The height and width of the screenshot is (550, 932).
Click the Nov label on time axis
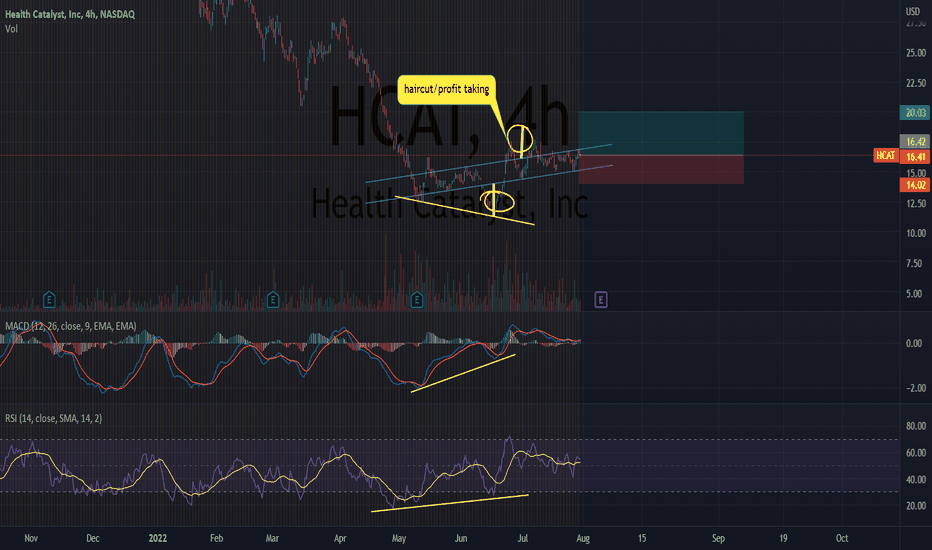31,538
